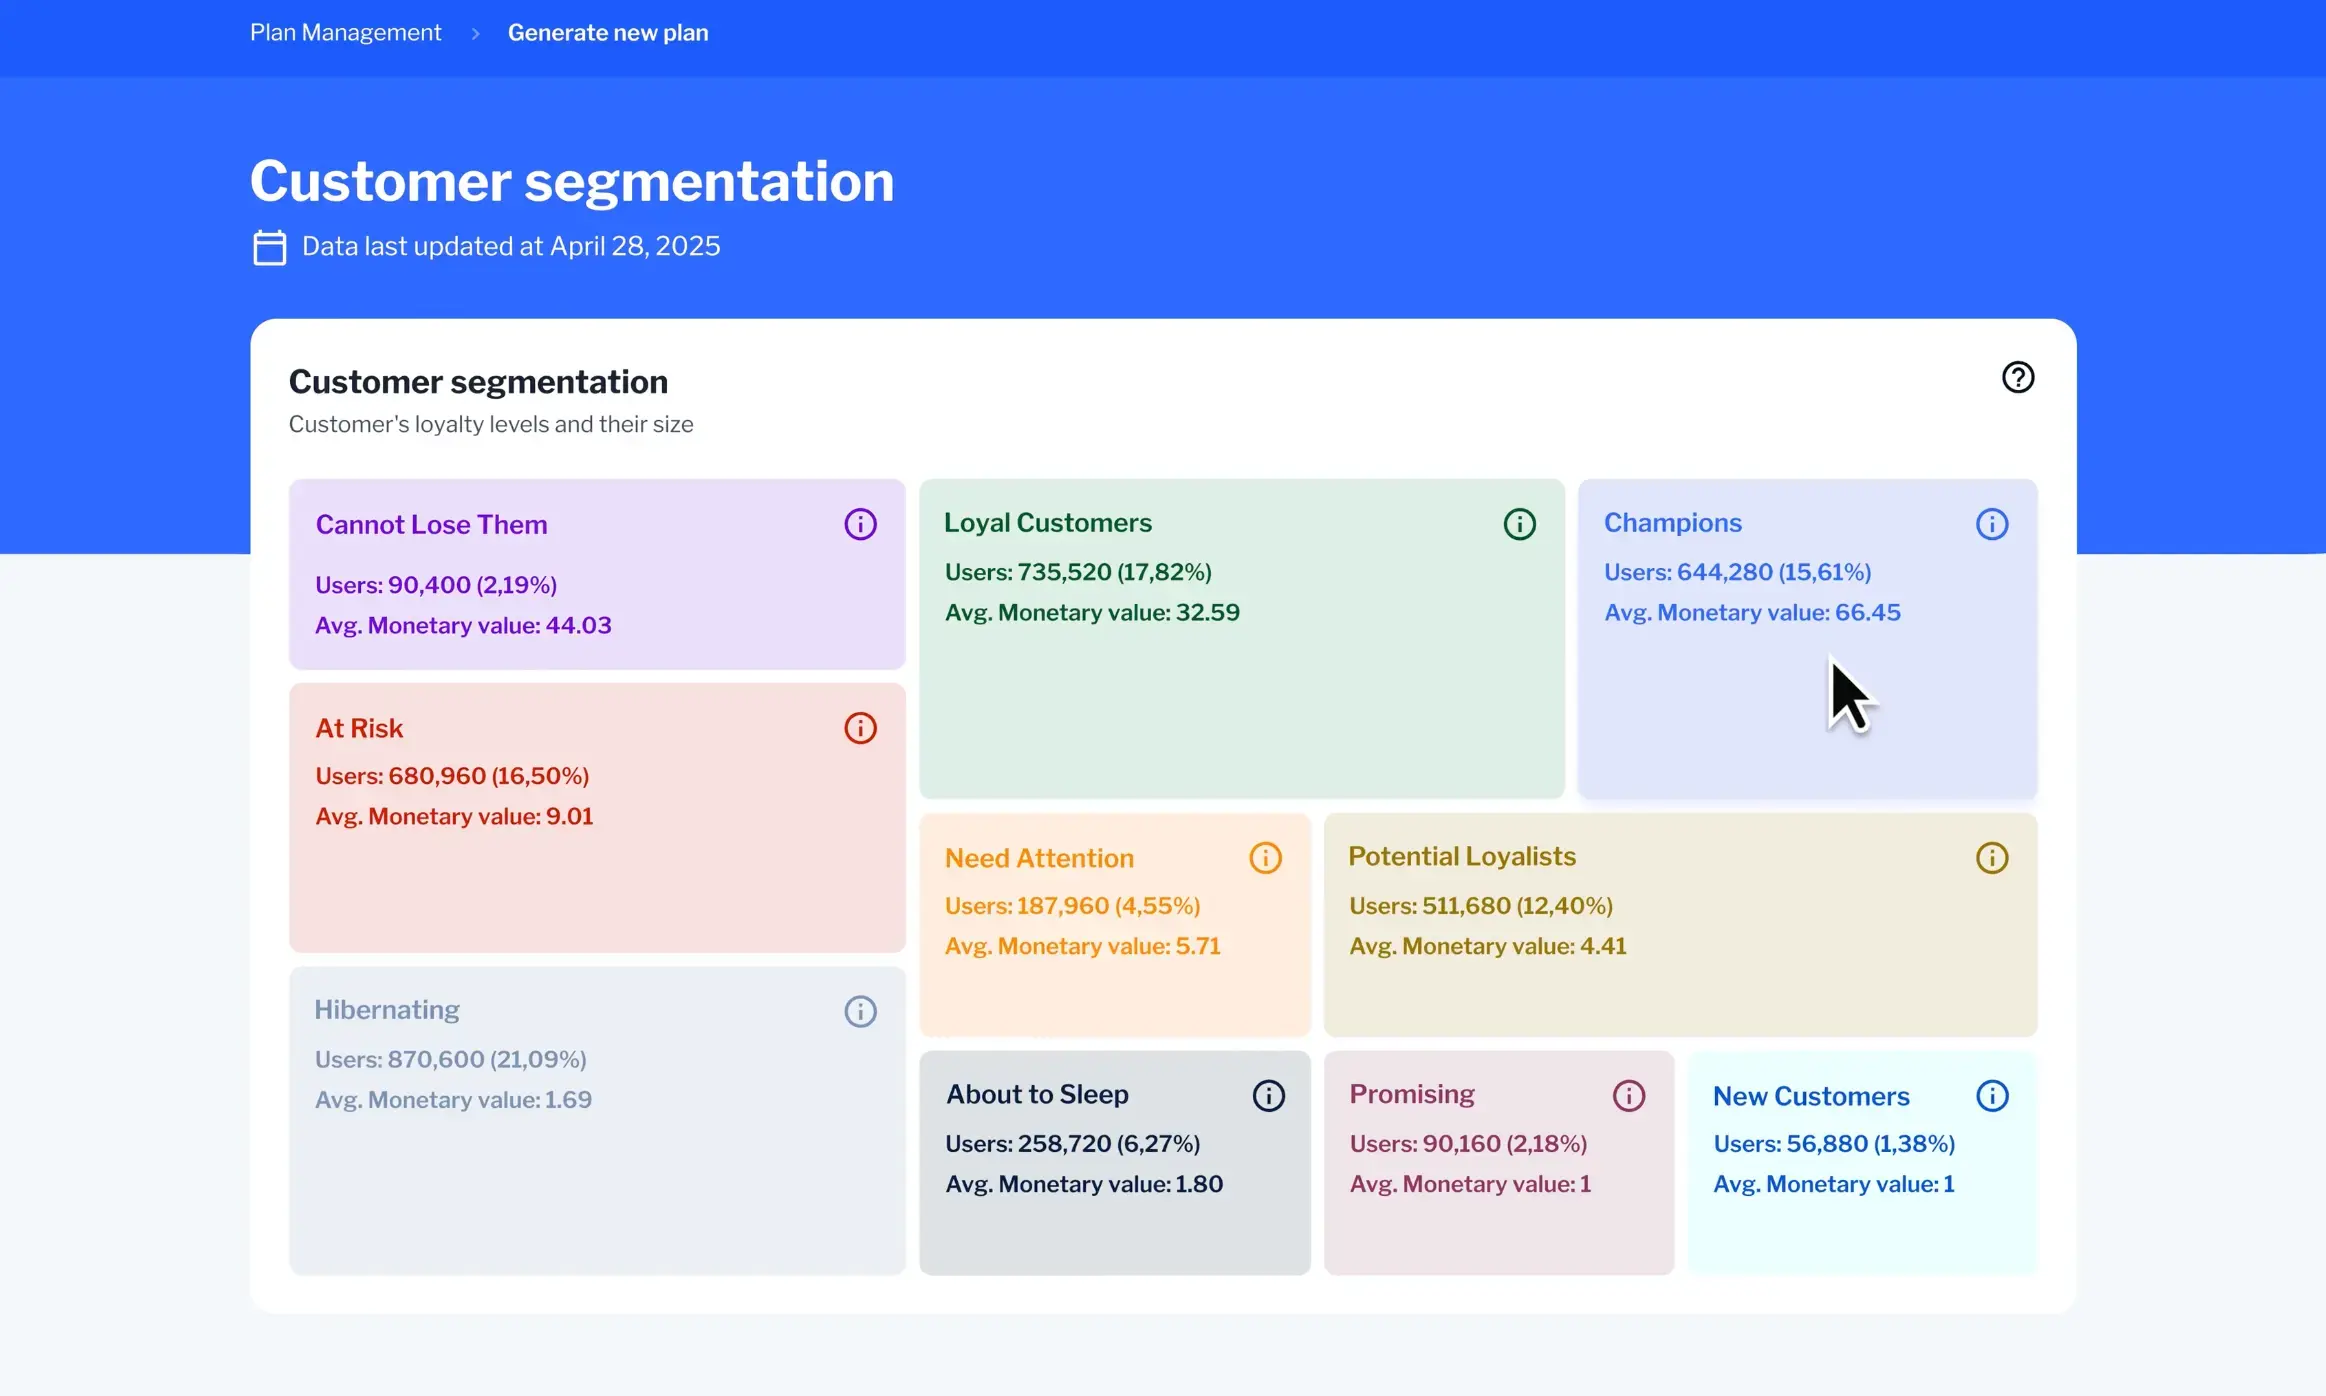This screenshot has height=1396, width=2326.
Task: Click calendar icon beside last updated date
Action: point(269,247)
